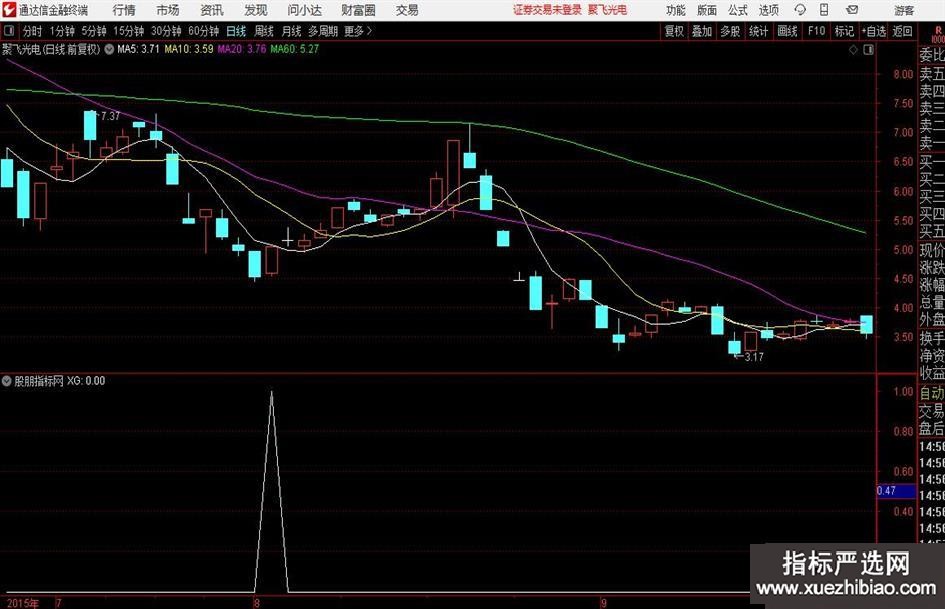This screenshot has width=945, height=609.
Task: Click the 0.47 value marker on axis
Action: click(x=896, y=491)
